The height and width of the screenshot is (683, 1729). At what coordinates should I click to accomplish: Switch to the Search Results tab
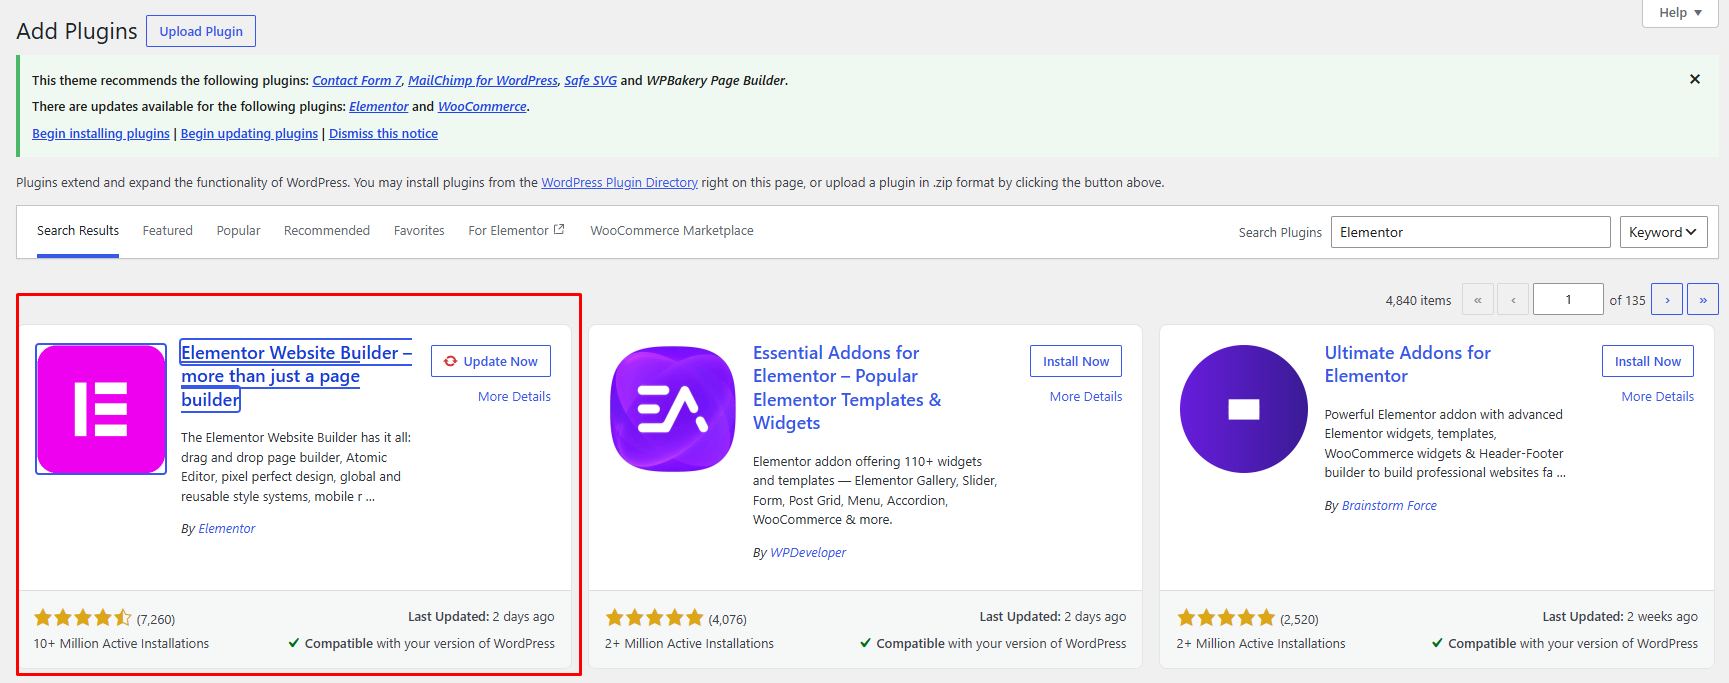78,231
